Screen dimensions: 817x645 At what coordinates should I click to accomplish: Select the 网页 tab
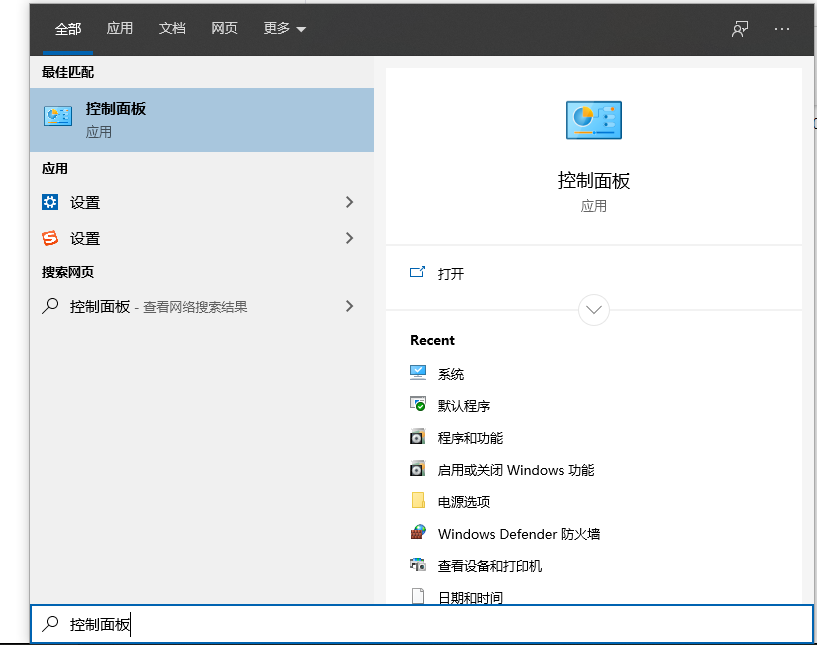[x=224, y=29]
